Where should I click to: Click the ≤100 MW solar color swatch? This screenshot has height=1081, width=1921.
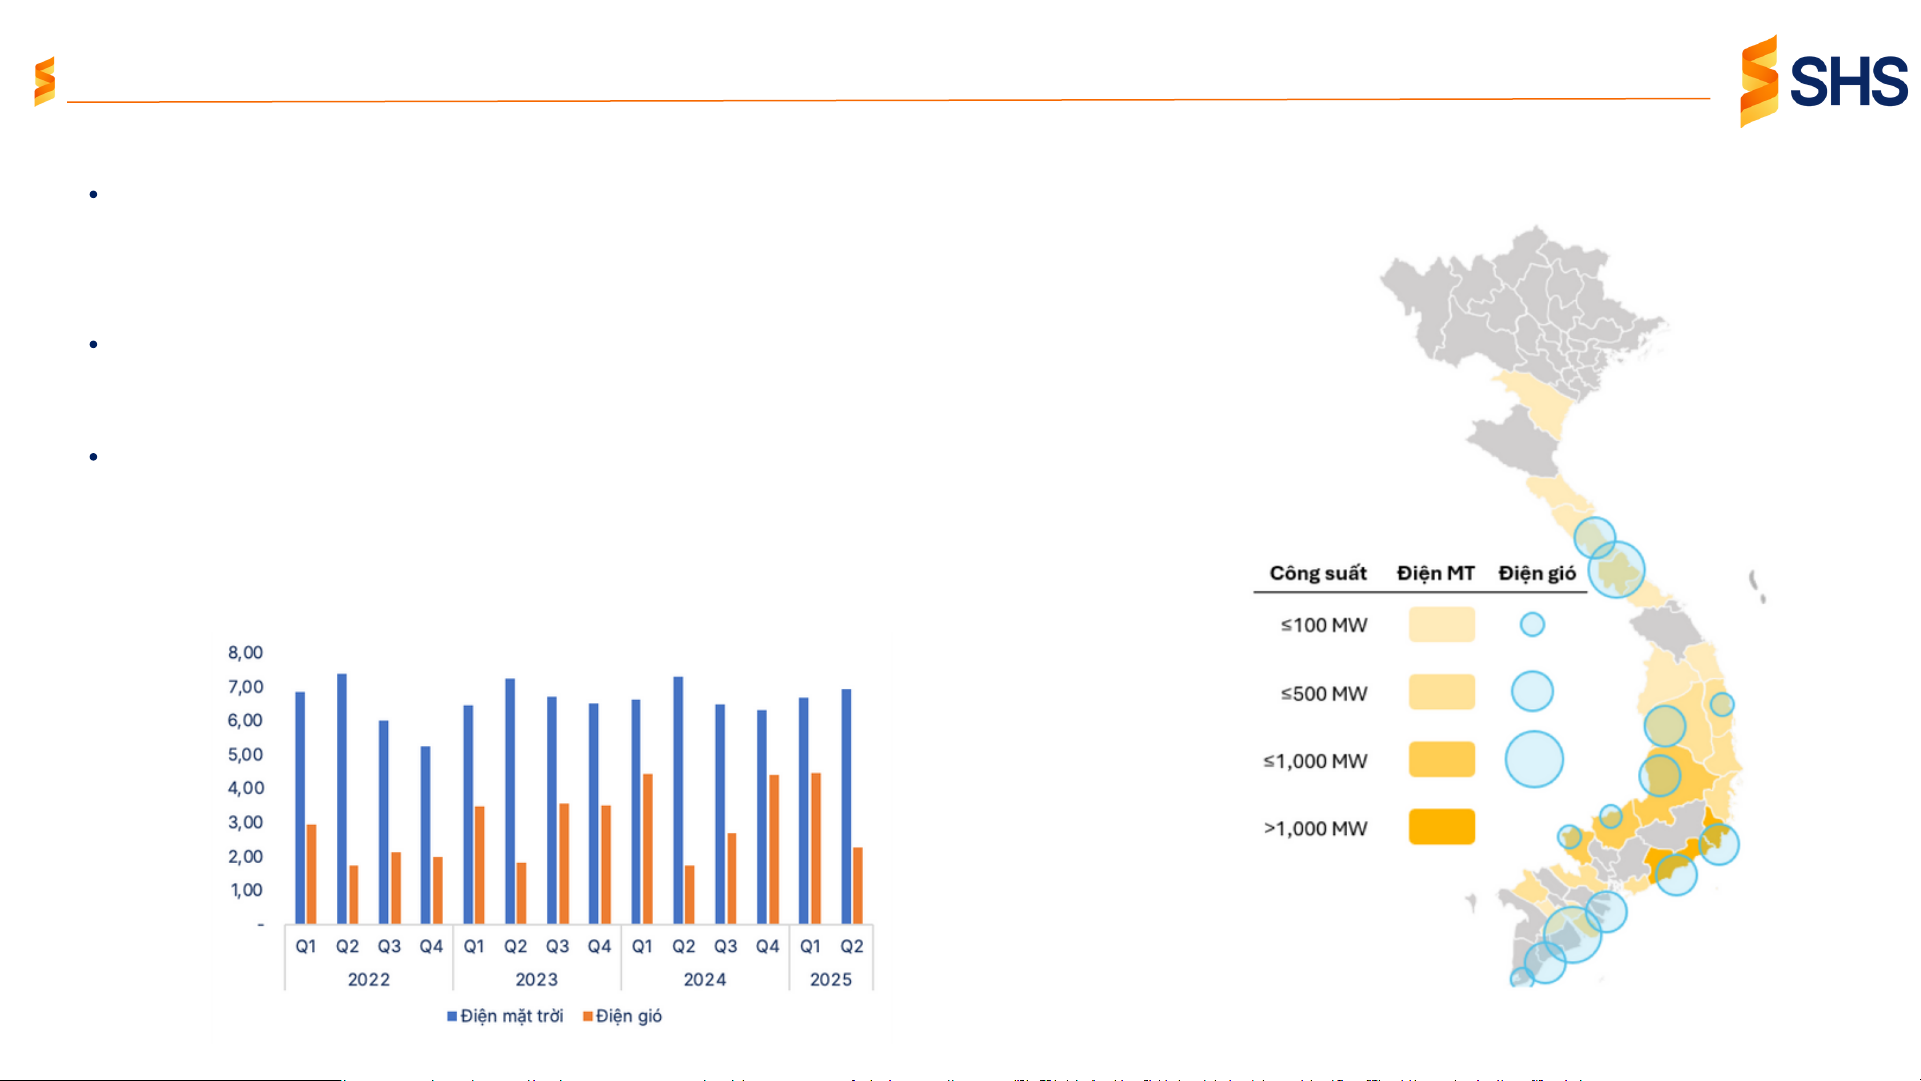coord(1441,625)
